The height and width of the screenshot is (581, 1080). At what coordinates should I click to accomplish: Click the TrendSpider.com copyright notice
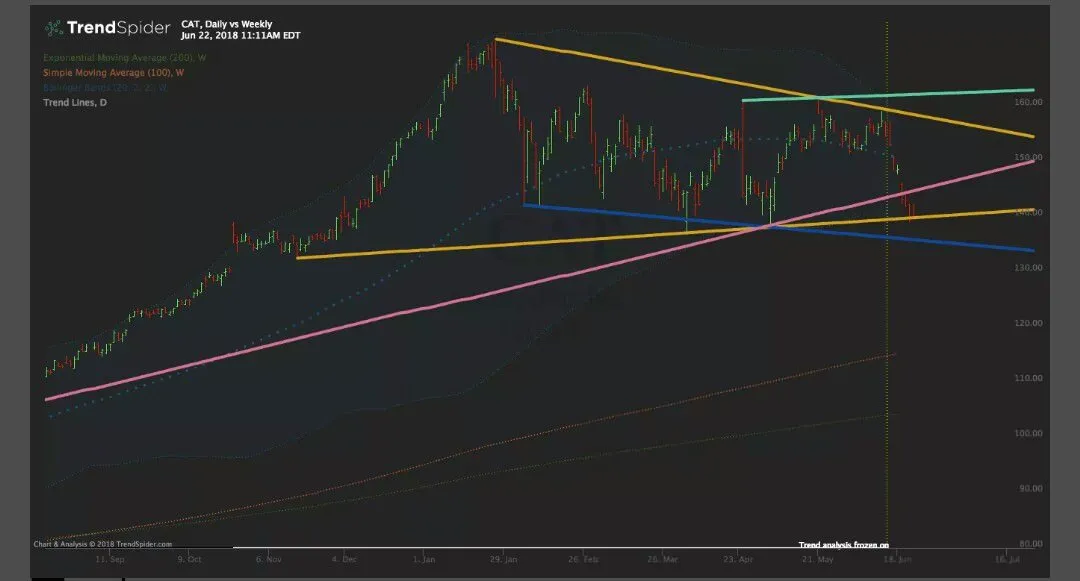tap(103, 544)
